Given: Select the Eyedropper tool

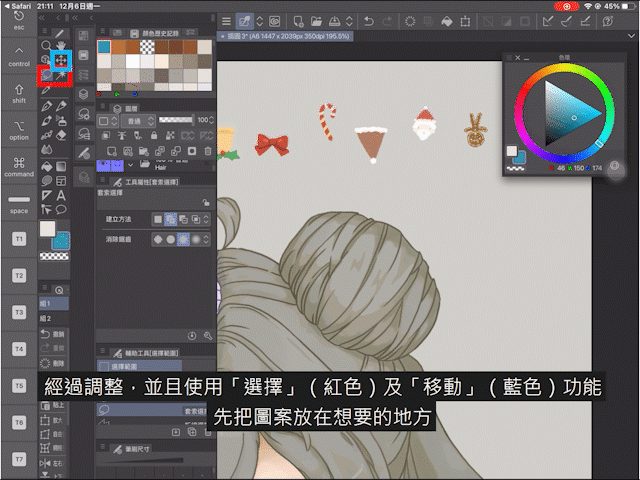Looking at the screenshot, I should (x=46, y=91).
